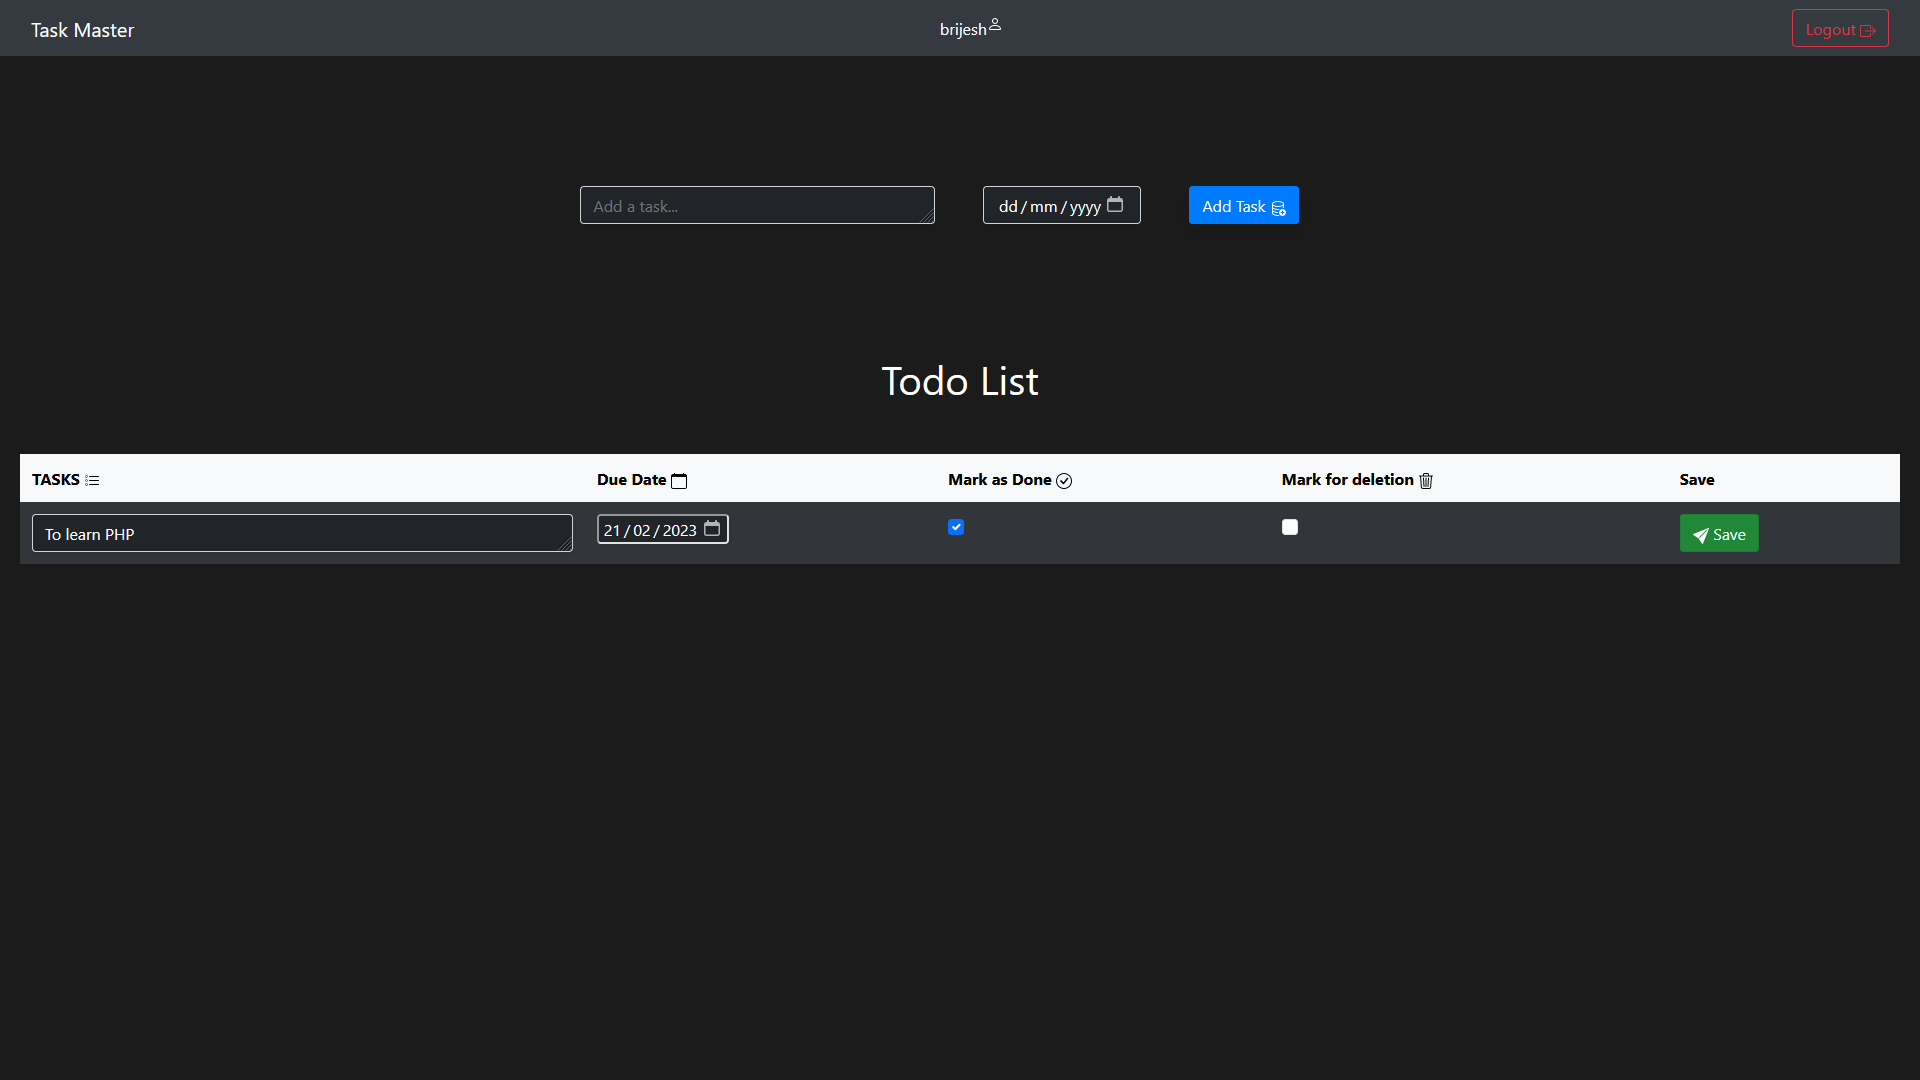
Task: Open calendar picker in new task date field
Action: (1115, 205)
